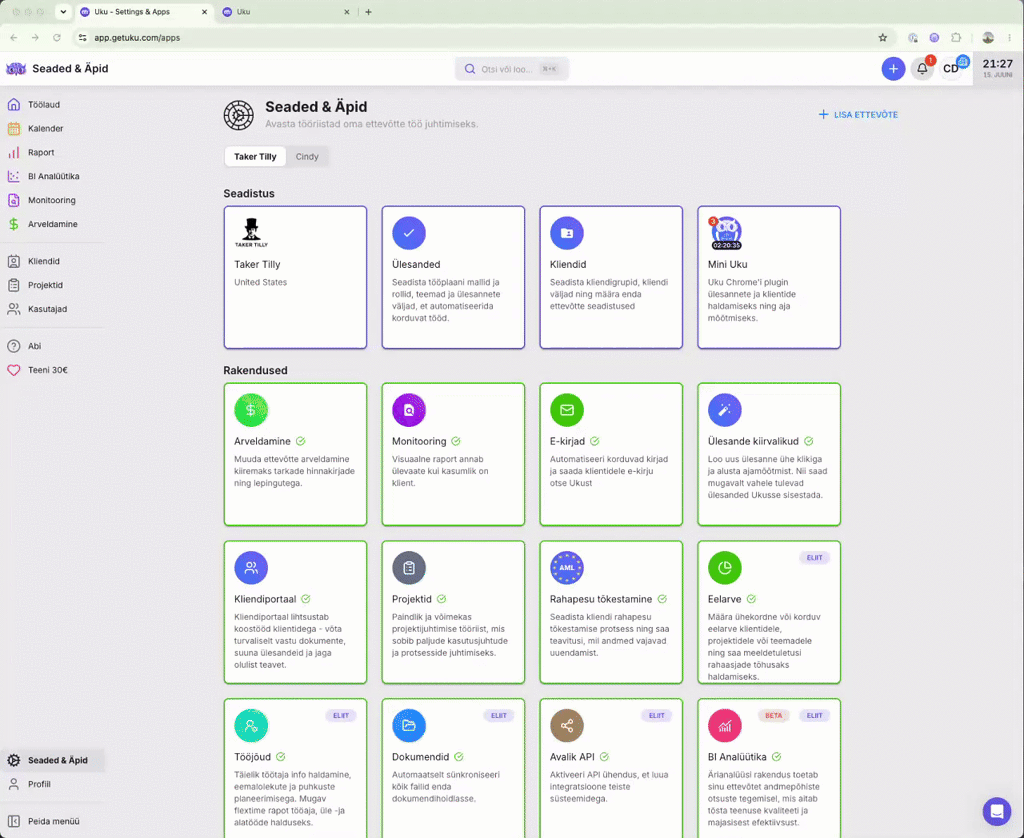Viewport: 1024px width, 838px height.
Task: Click the Uku logo in header
Action: [16, 69]
